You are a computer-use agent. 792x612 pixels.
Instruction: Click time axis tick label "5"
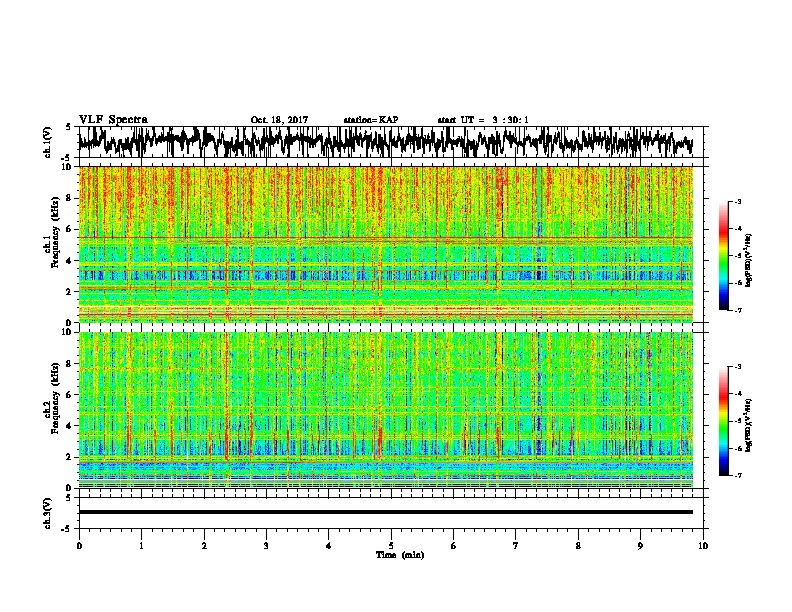391,545
